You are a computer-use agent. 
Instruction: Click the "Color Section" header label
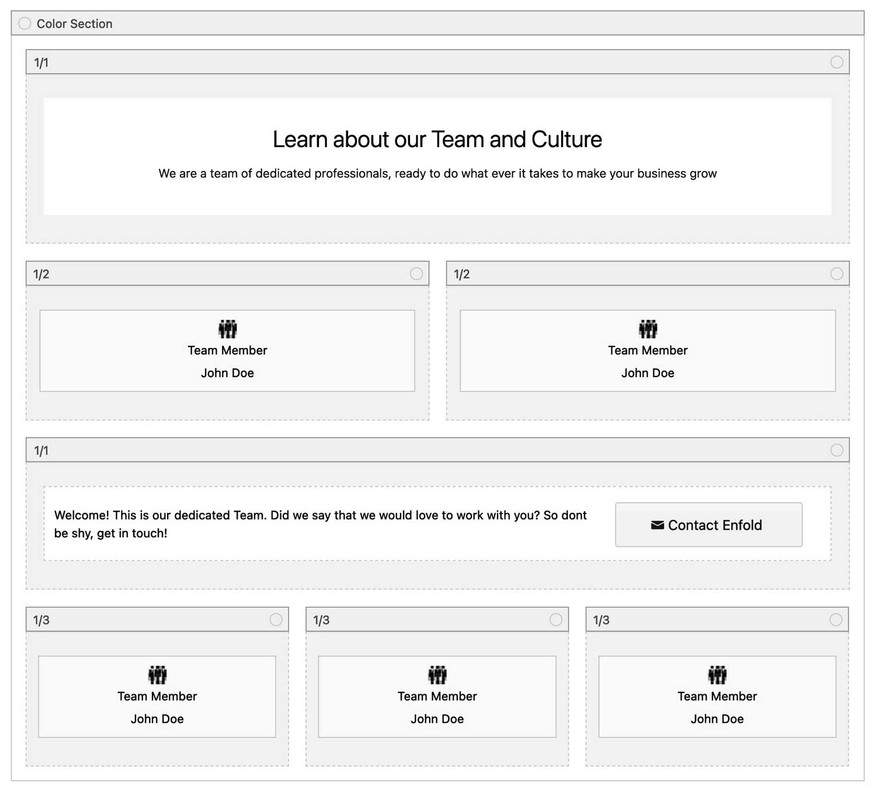click(74, 24)
